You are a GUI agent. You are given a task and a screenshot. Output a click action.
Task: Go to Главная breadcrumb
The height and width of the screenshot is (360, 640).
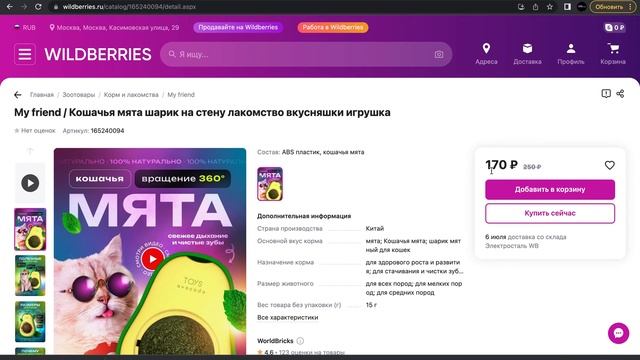42,95
